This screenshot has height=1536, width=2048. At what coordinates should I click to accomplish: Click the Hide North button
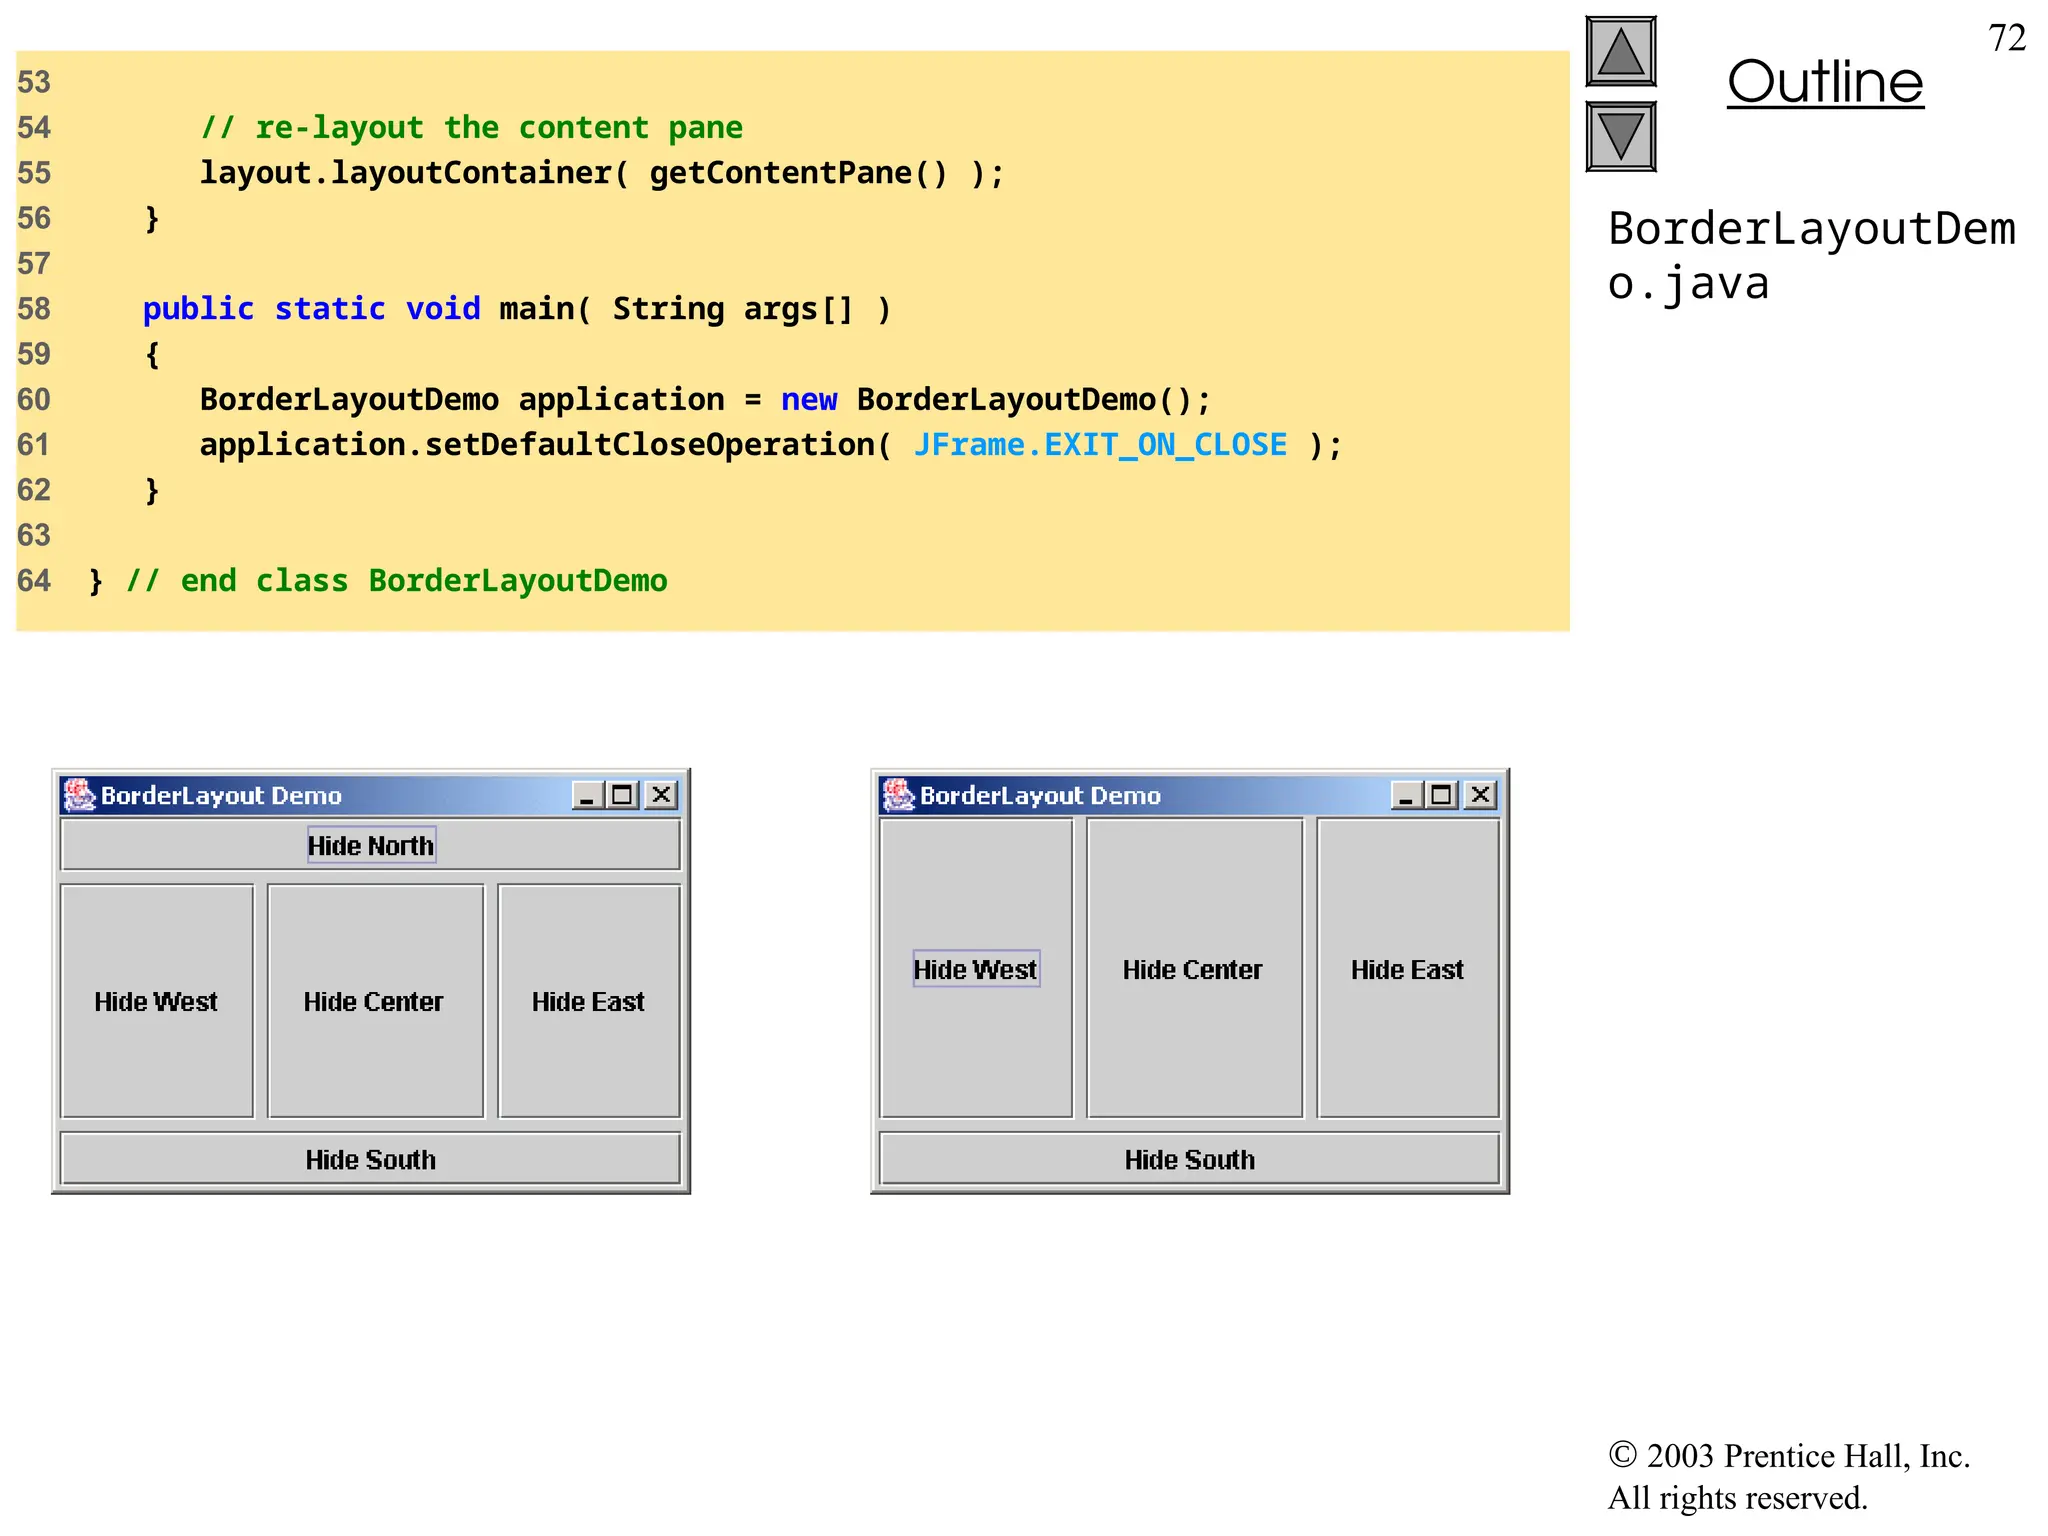(371, 846)
